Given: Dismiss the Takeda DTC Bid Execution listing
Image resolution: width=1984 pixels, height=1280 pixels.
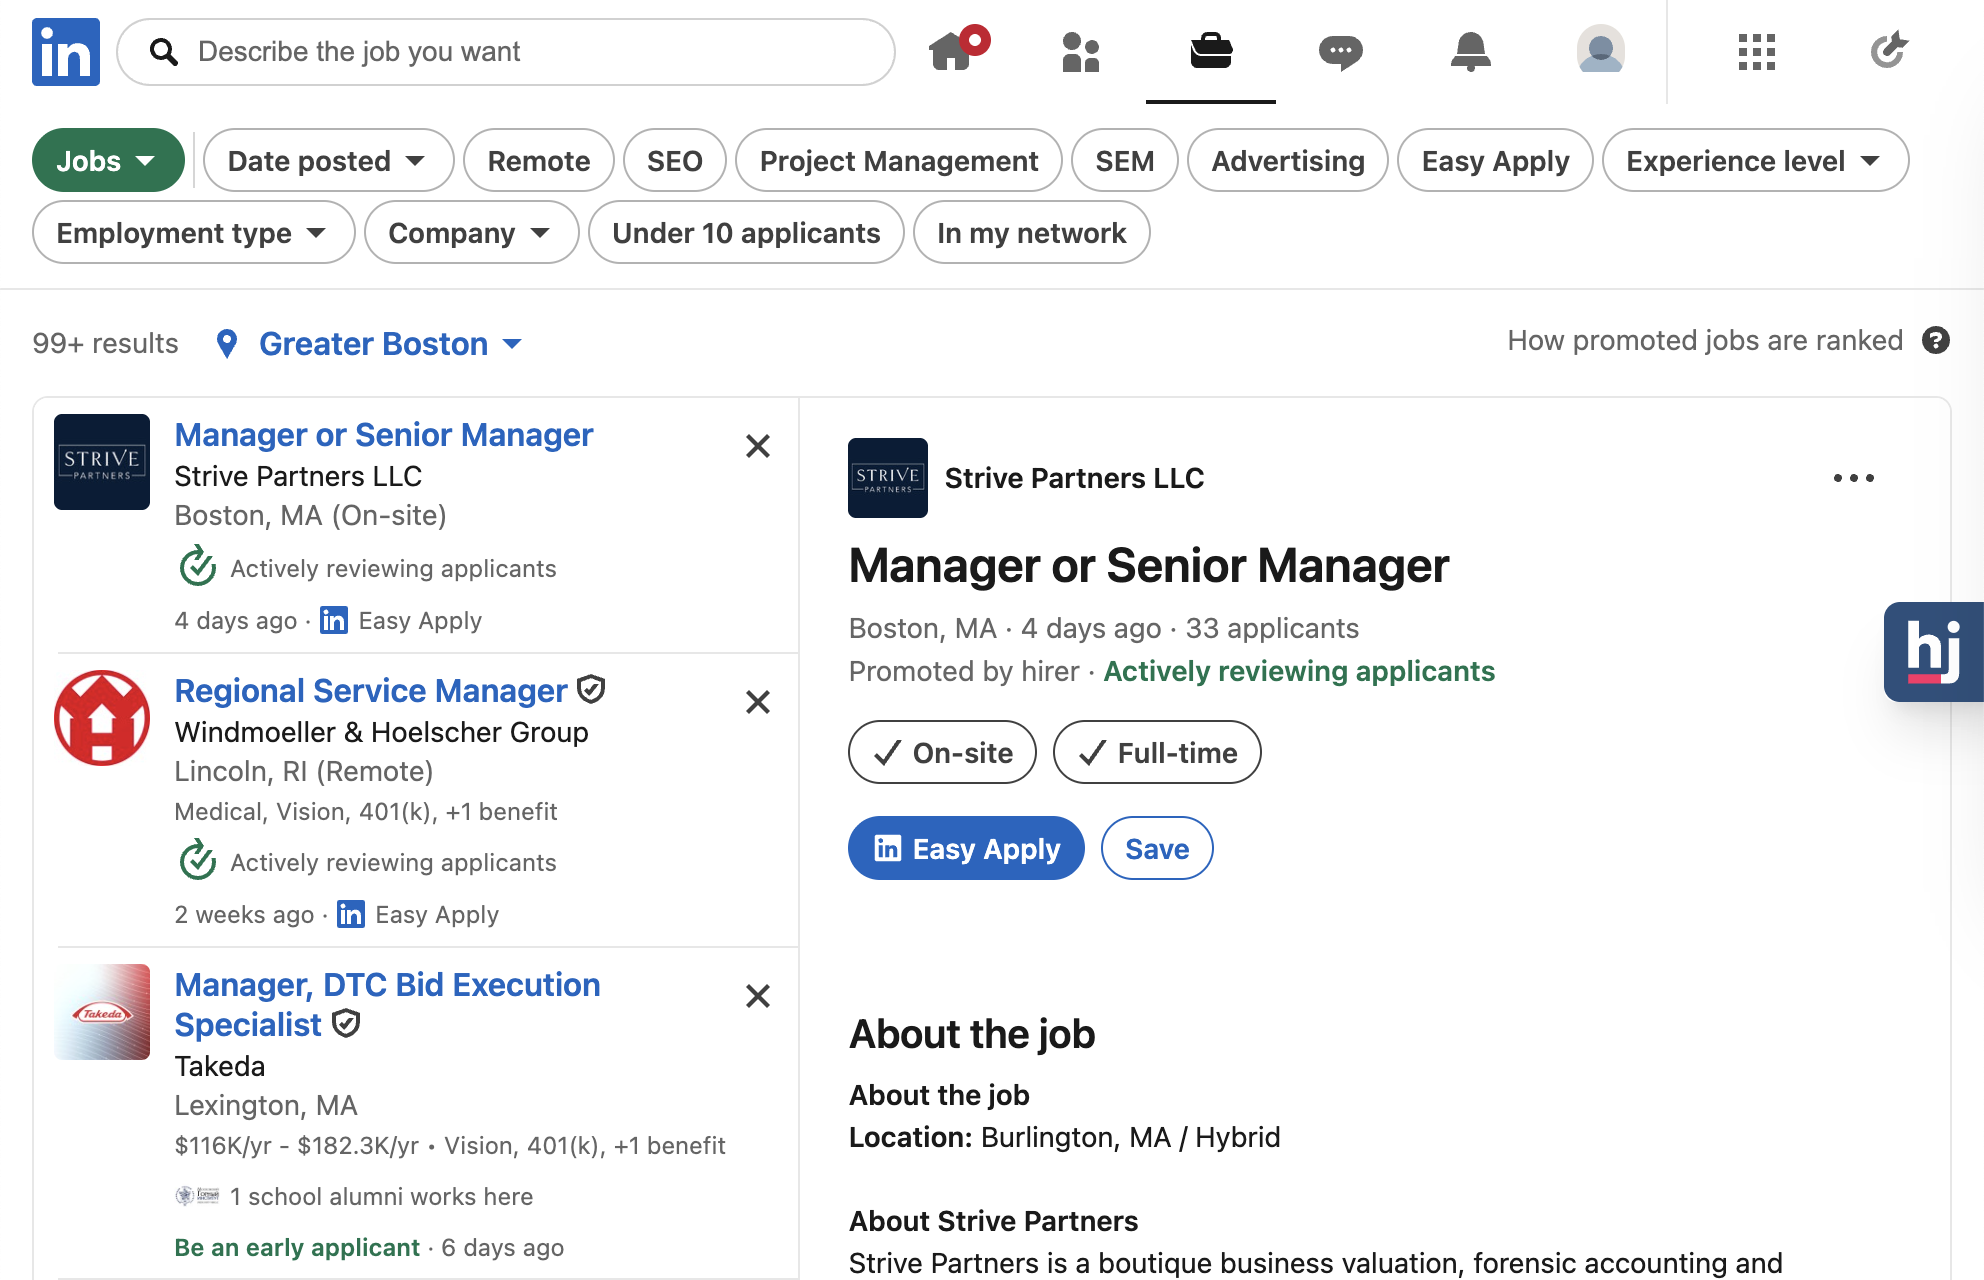Looking at the screenshot, I should click(758, 996).
